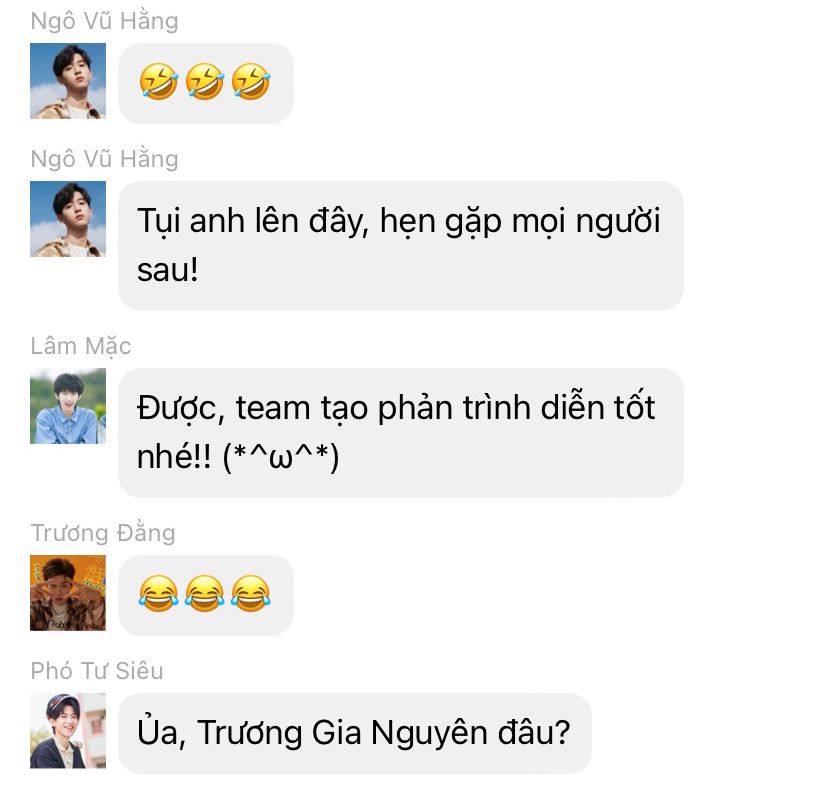Image resolution: width=828 pixels, height=789 pixels.
Task: Select the 'Ủa, Trương Gia Nguyên đâu?' message
Action: click(355, 733)
